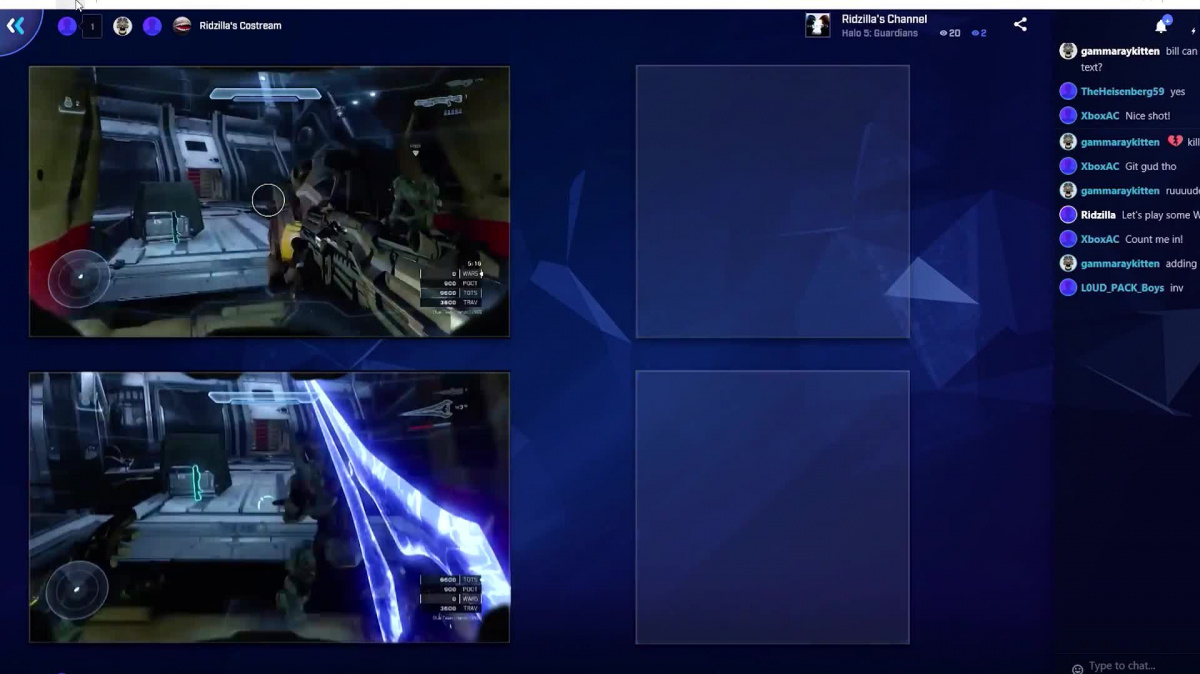This screenshot has width=1200, height=674.
Task: Click L0UD_PACK_Boys username in chat
Action: tap(1122, 288)
